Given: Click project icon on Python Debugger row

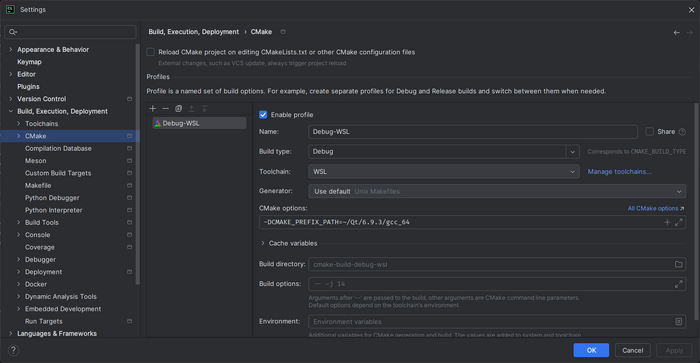Looking at the screenshot, I should pyautogui.click(x=129, y=198).
